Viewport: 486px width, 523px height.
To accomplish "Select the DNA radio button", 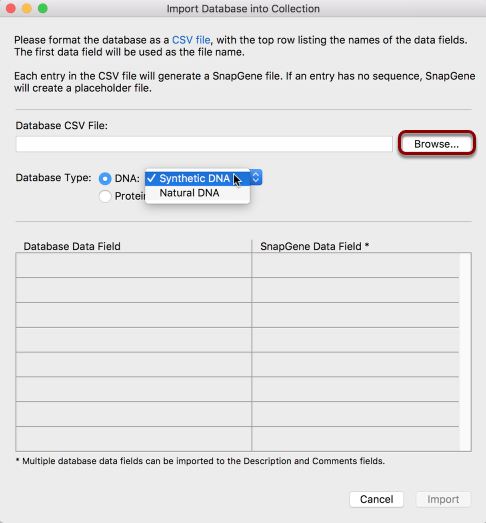I will point(105,179).
